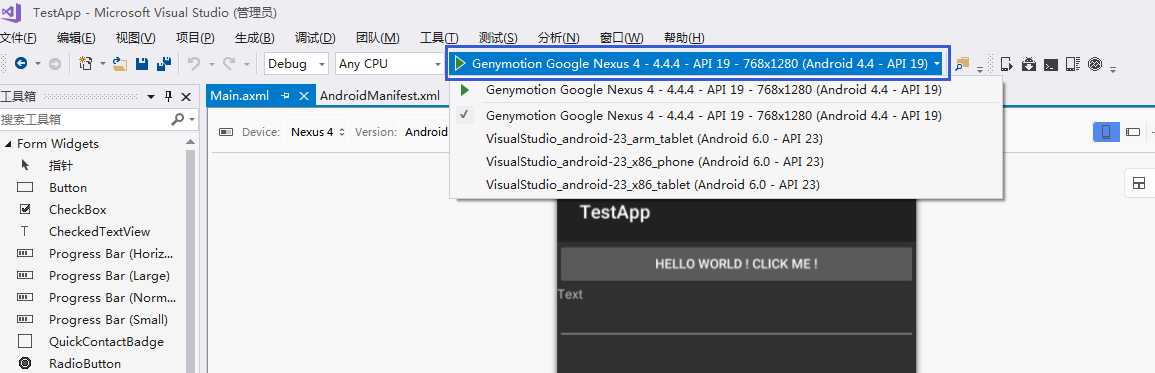1155x373 pixels.
Task: Open the toolbox window options dropdown arrow
Action: (x=152, y=97)
